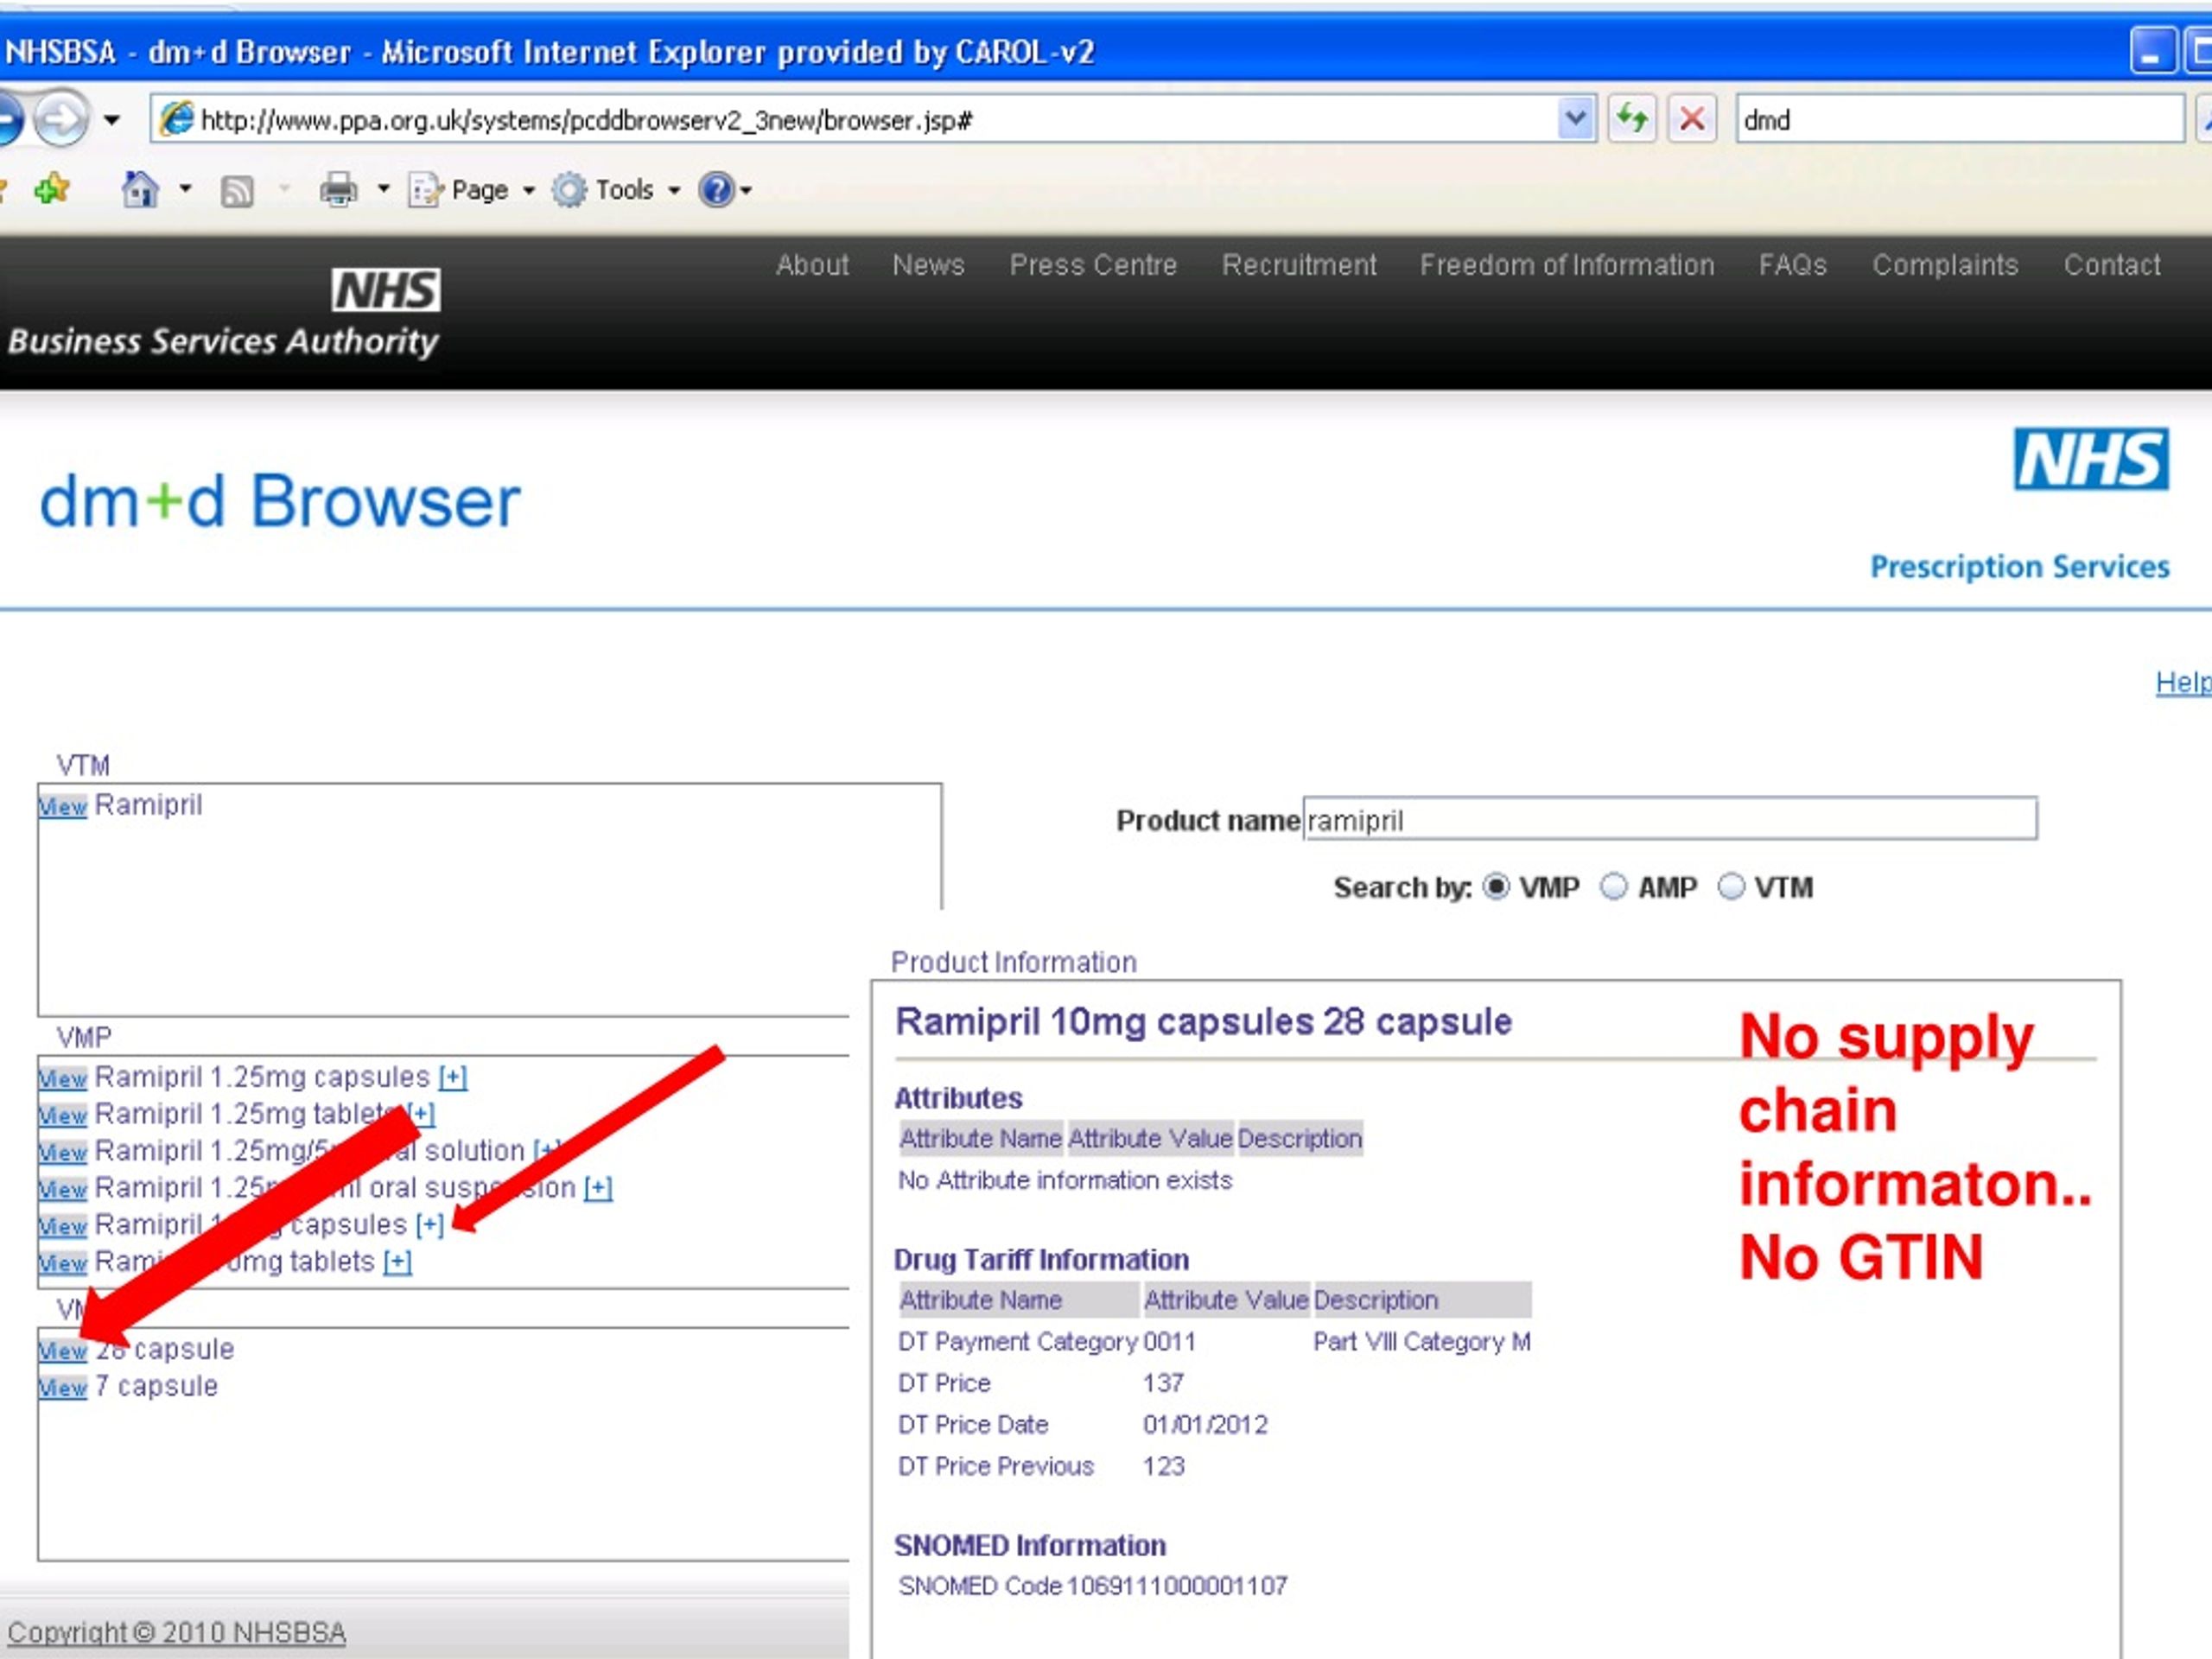Expand Ramipril 1.25mg capsules [+]
Viewport: 2212px width, 1659px height.
pos(453,1078)
